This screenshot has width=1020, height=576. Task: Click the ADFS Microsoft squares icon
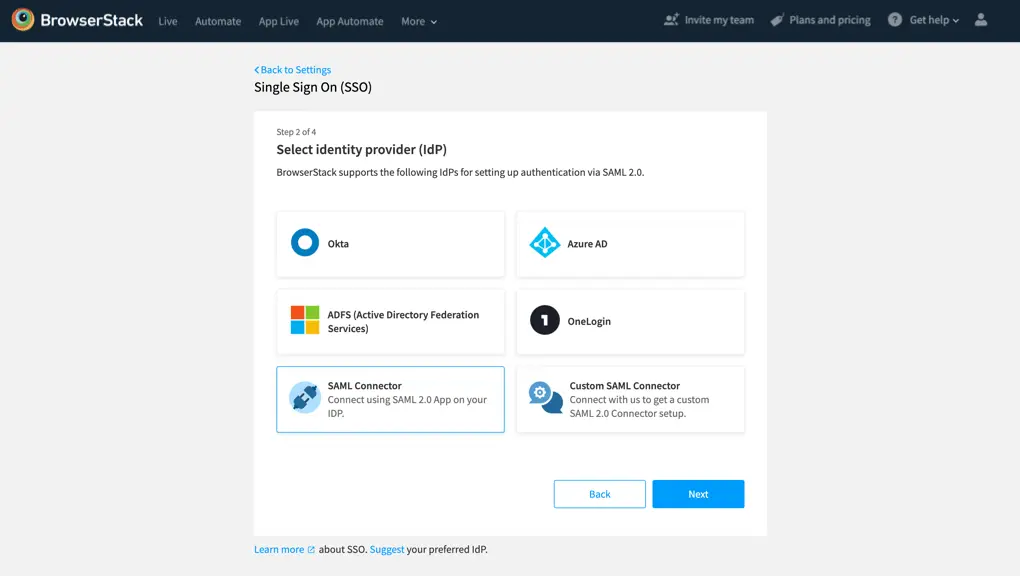click(304, 320)
